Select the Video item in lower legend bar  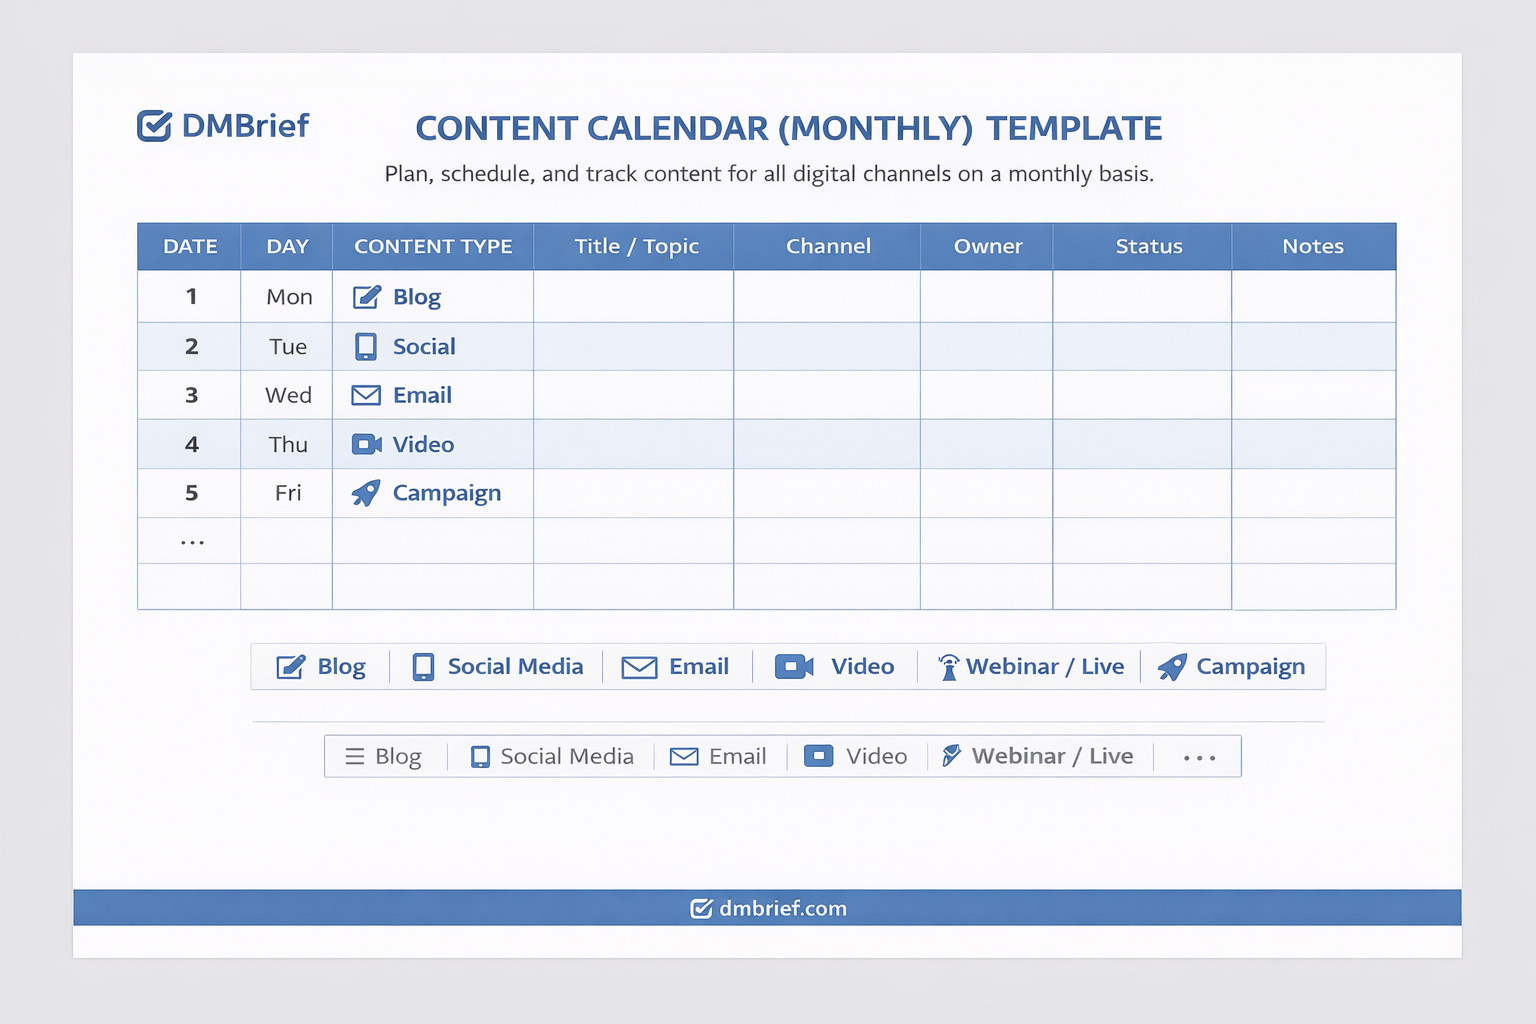(856, 757)
